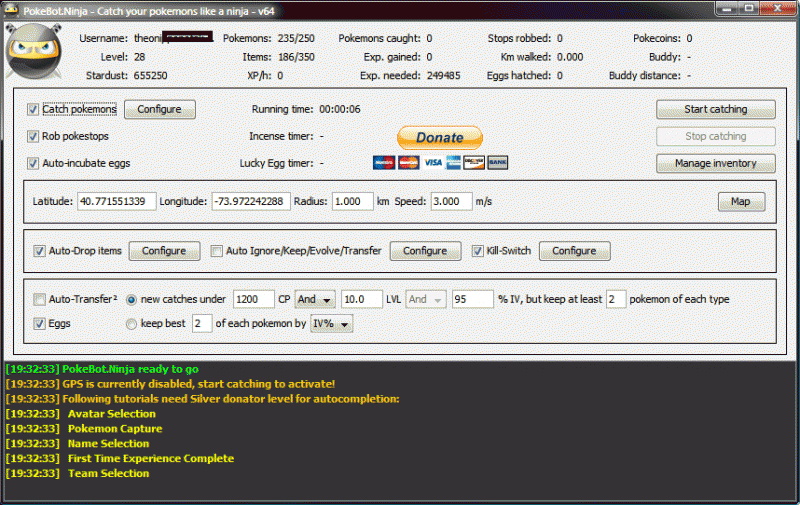800x505 pixels.
Task: Enable Auto Ignore/Keep/Evolve/Transfer checkbox
Action: pos(217,251)
